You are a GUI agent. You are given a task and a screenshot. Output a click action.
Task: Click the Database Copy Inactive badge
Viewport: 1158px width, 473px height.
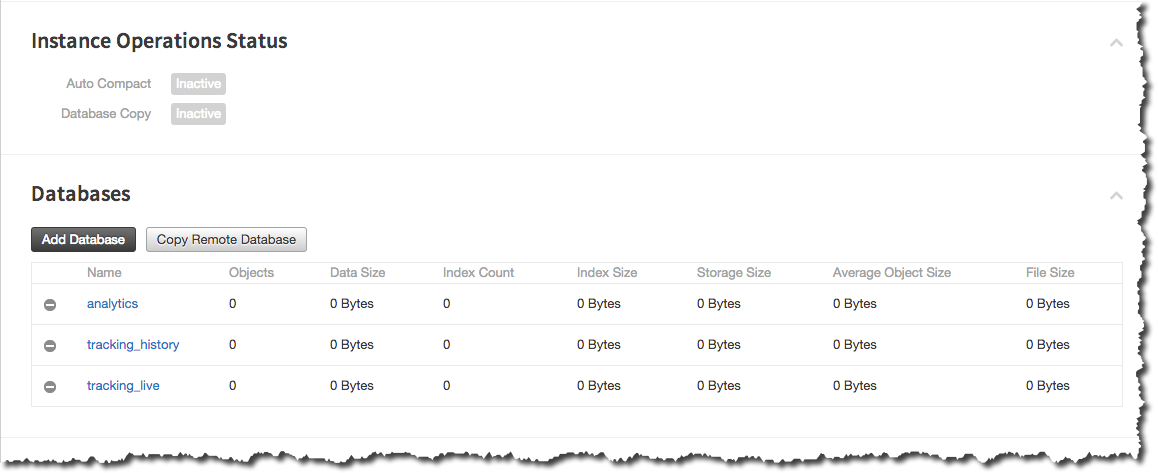click(198, 114)
